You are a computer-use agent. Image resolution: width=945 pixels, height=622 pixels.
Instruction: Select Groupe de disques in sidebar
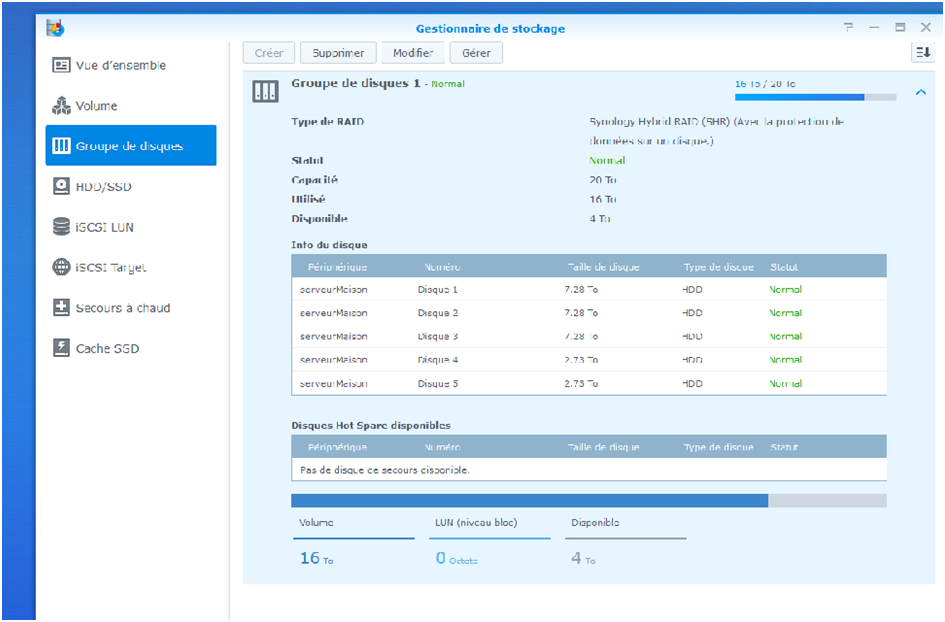coord(130,146)
